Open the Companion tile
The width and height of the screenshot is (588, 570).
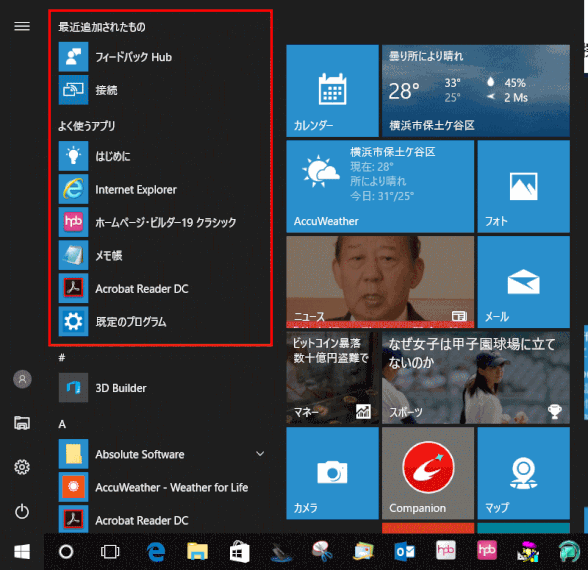tap(428, 473)
